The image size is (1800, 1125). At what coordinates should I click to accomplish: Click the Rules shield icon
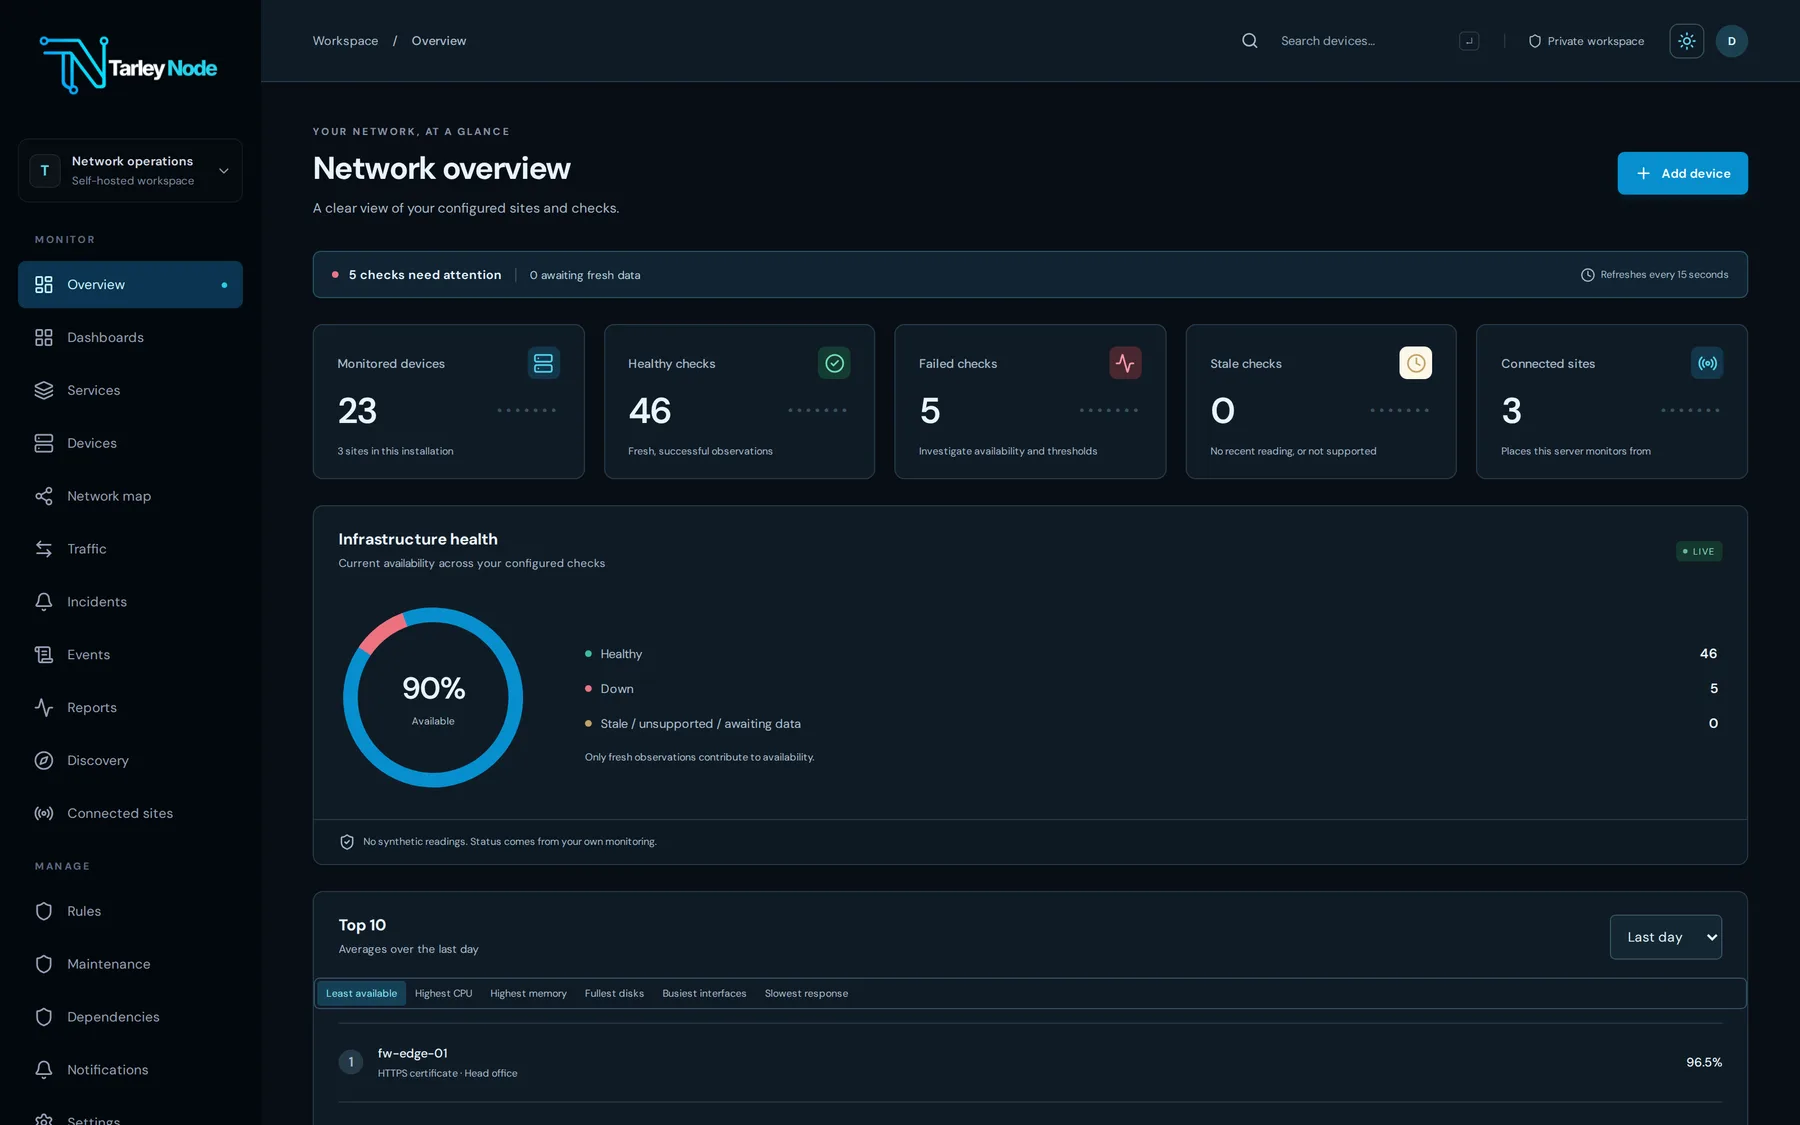(44, 912)
